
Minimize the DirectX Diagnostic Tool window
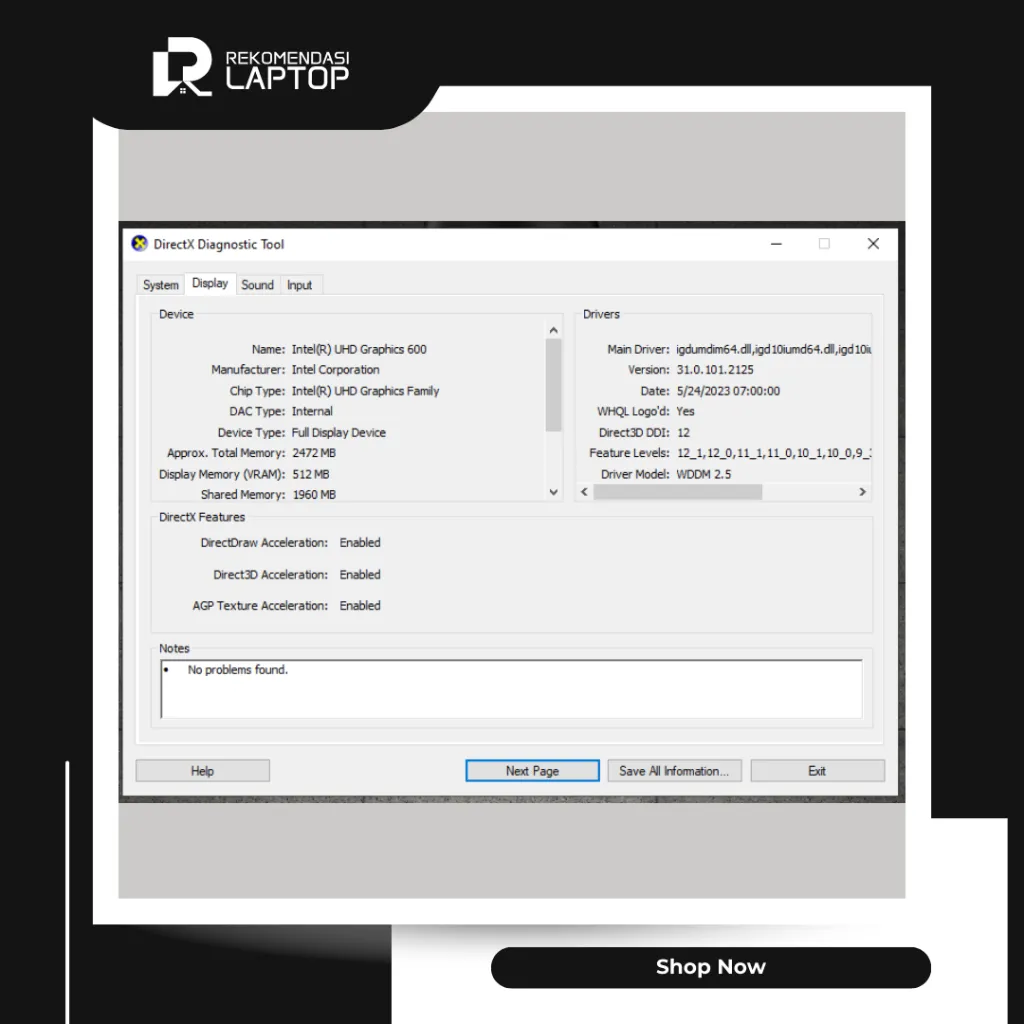click(776, 243)
